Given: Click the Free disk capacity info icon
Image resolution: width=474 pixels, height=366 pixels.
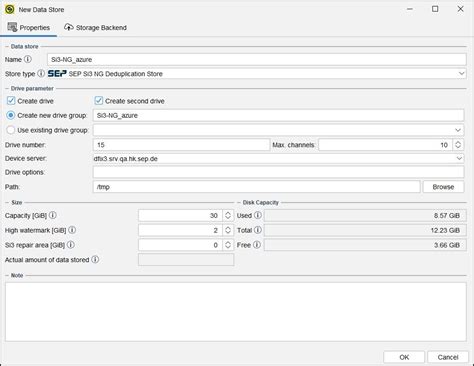Looking at the screenshot, I should 257,245.
